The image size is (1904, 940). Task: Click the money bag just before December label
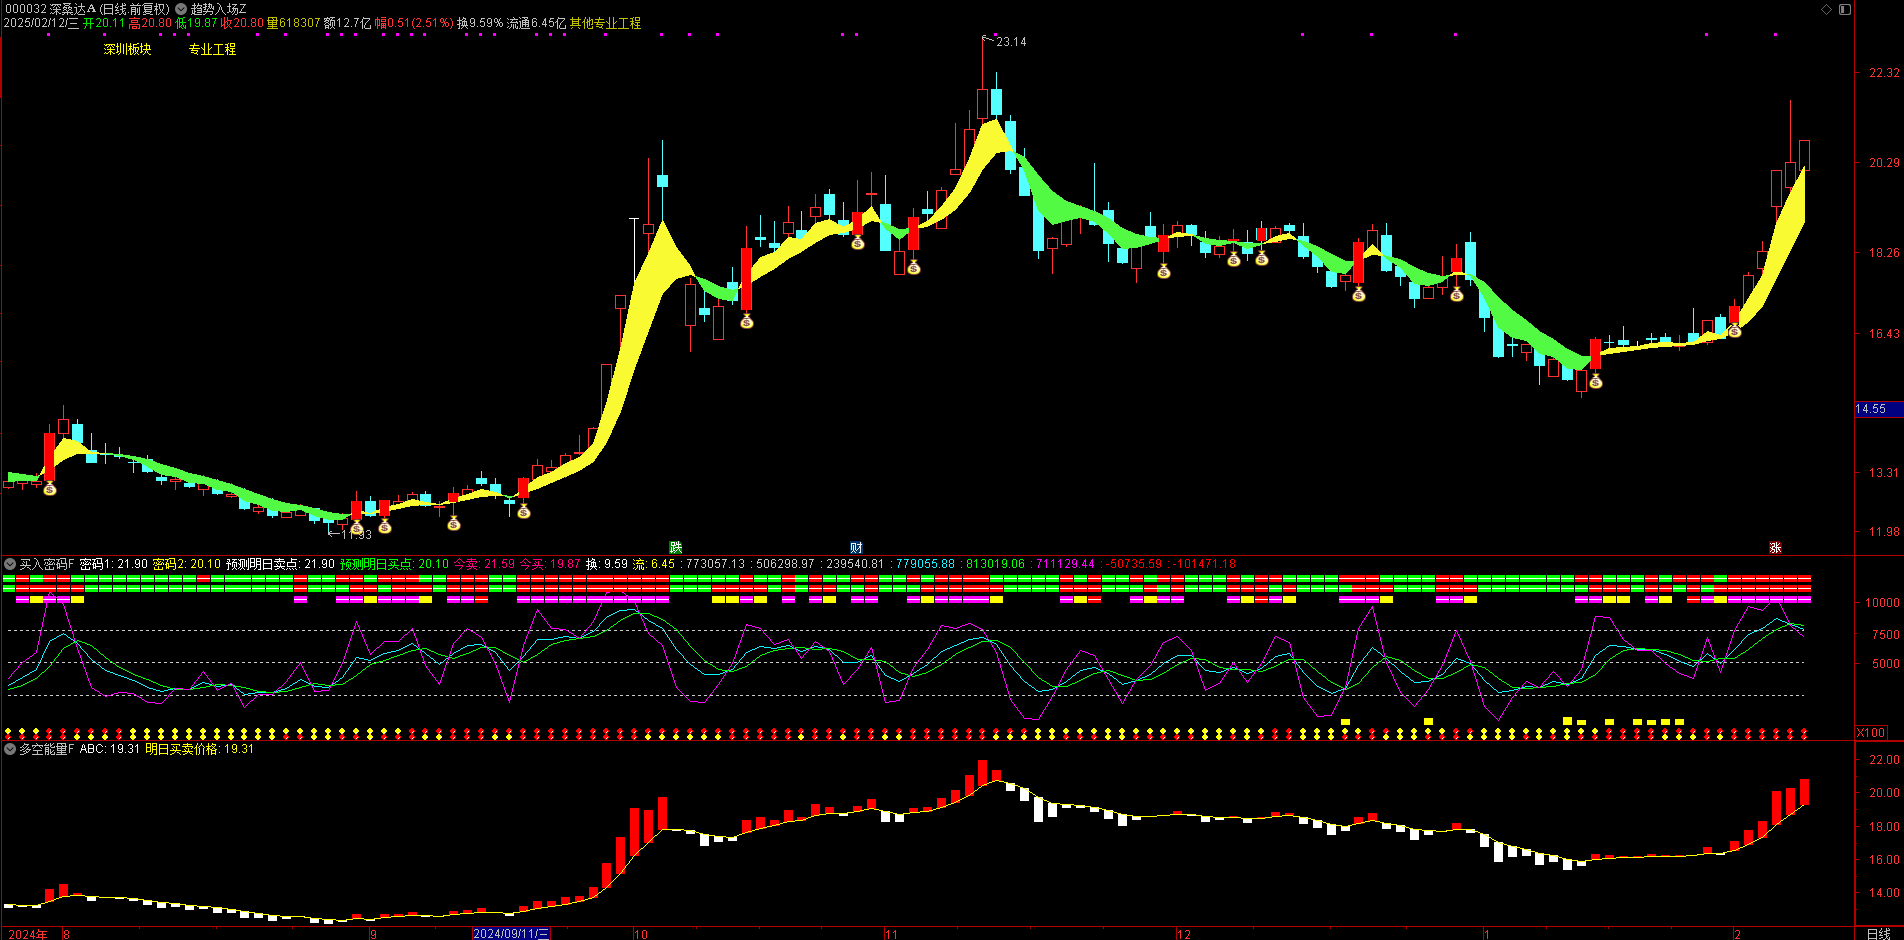pos(1163,271)
